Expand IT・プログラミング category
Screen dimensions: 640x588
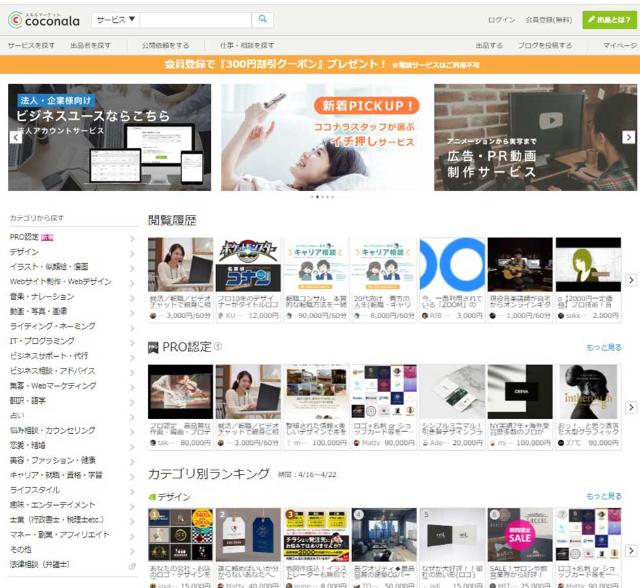[x=132, y=341]
